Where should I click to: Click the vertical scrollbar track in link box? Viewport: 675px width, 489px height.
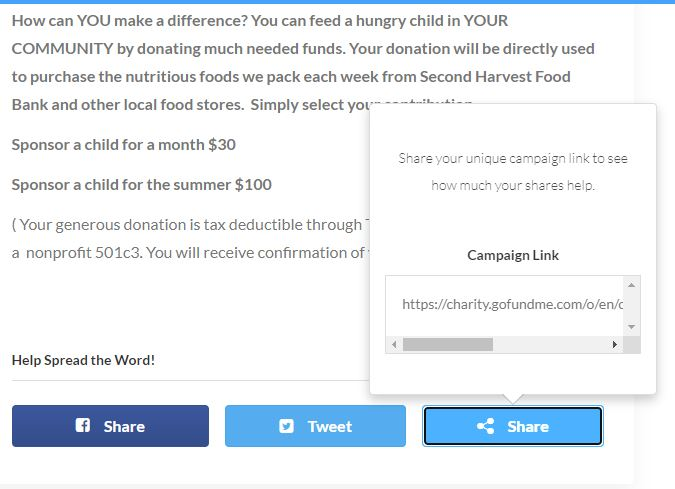coord(631,305)
